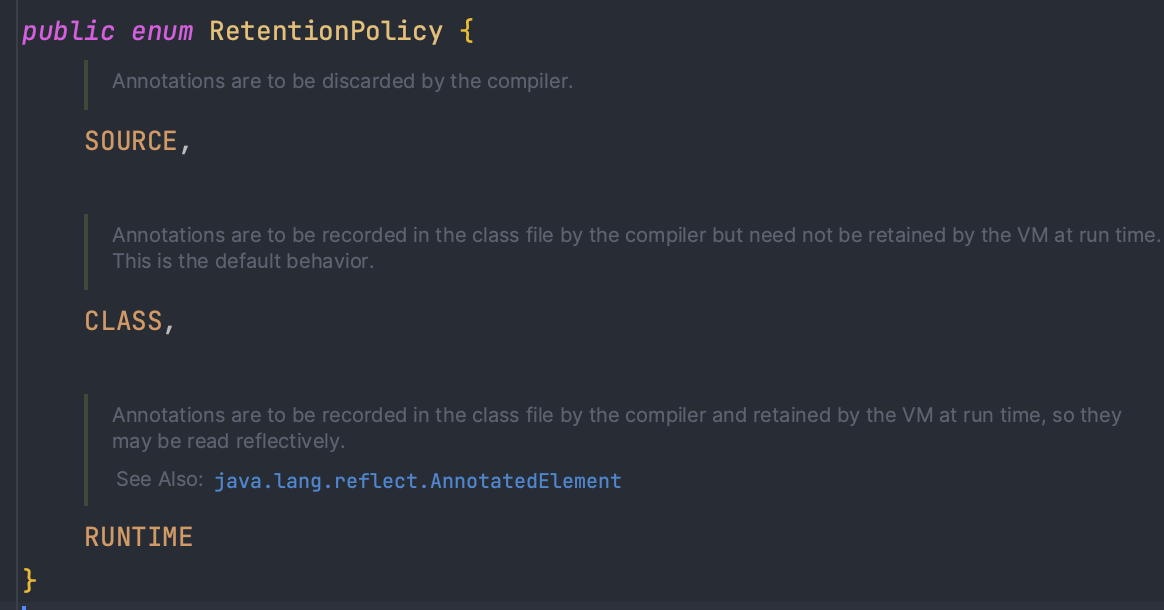The height and width of the screenshot is (610, 1164).
Task: Click the public keyword
Action: click(68, 31)
